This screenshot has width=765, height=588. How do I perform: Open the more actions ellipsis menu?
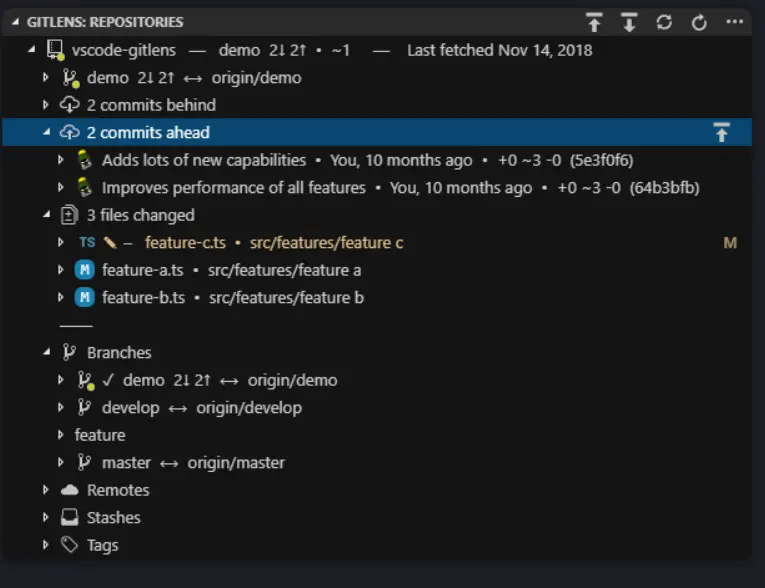click(735, 22)
